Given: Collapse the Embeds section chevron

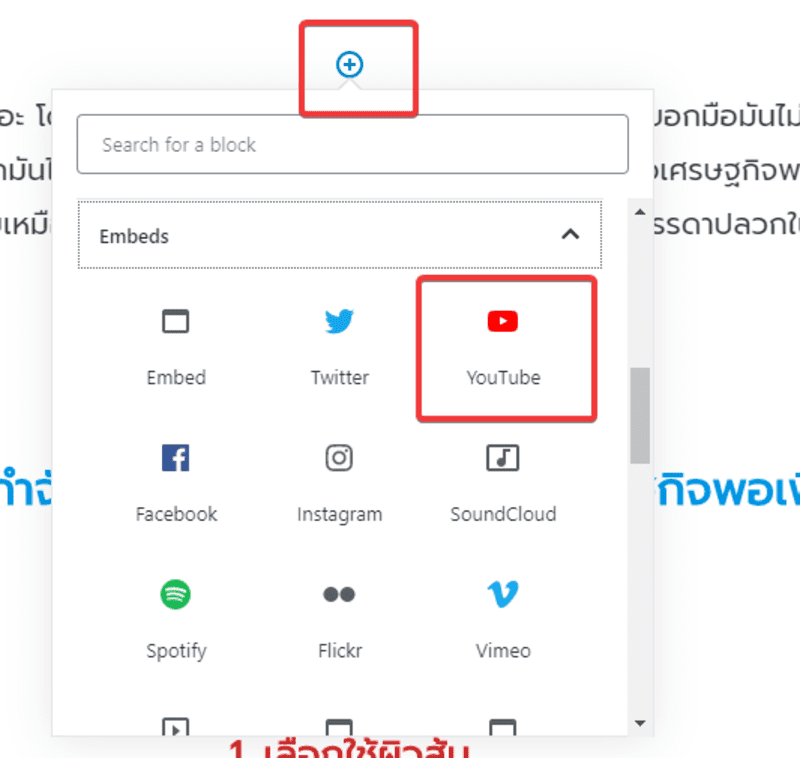Looking at the screenshot, I should 570,234.
